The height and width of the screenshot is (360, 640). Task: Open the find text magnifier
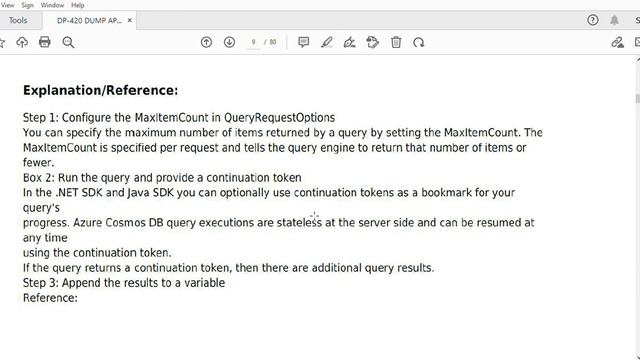tap(68, 42)
